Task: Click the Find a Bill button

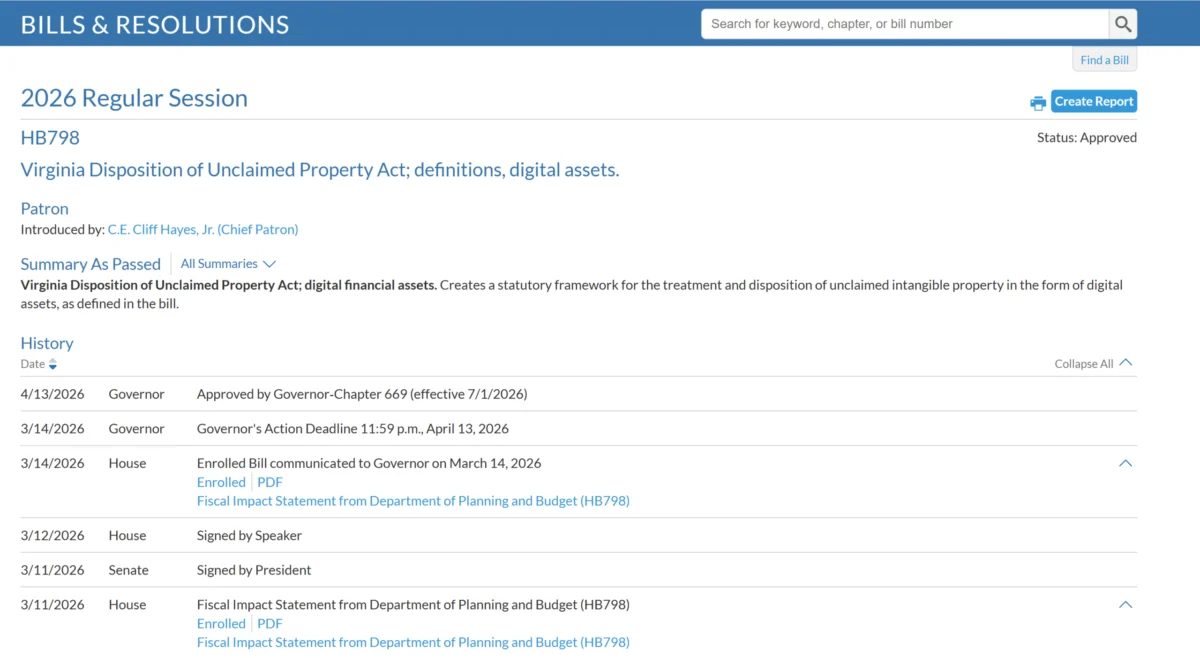Action: click(1104, 59)
